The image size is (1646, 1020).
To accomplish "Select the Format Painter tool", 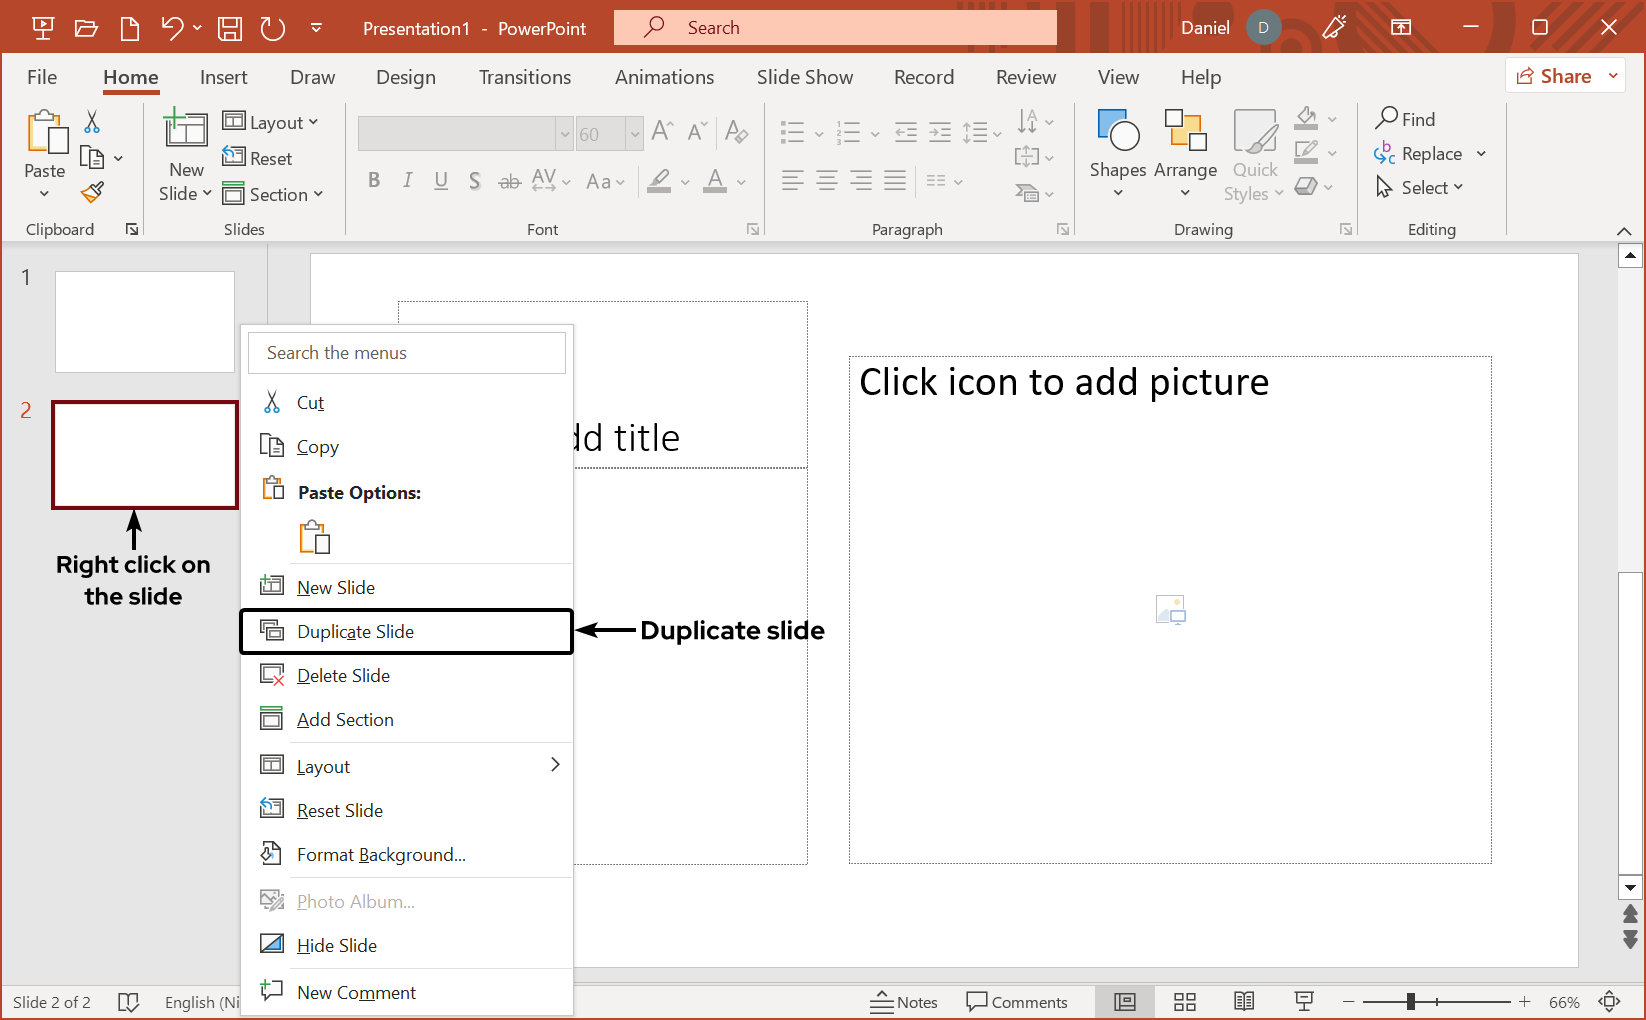I will [x=91, y=192].
